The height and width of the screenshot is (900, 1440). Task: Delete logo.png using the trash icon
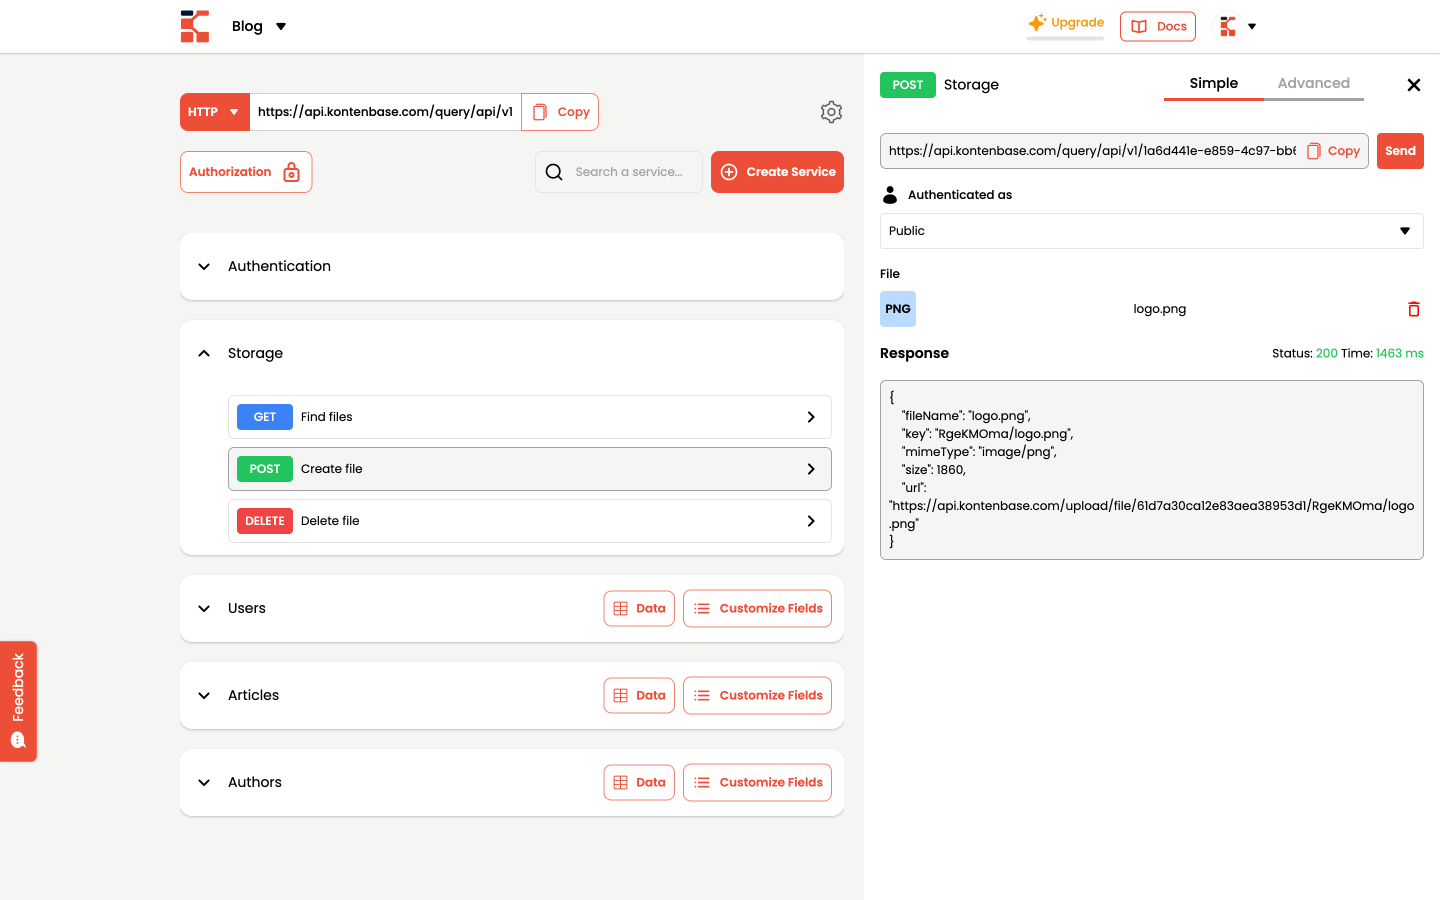pos(1413,309)
